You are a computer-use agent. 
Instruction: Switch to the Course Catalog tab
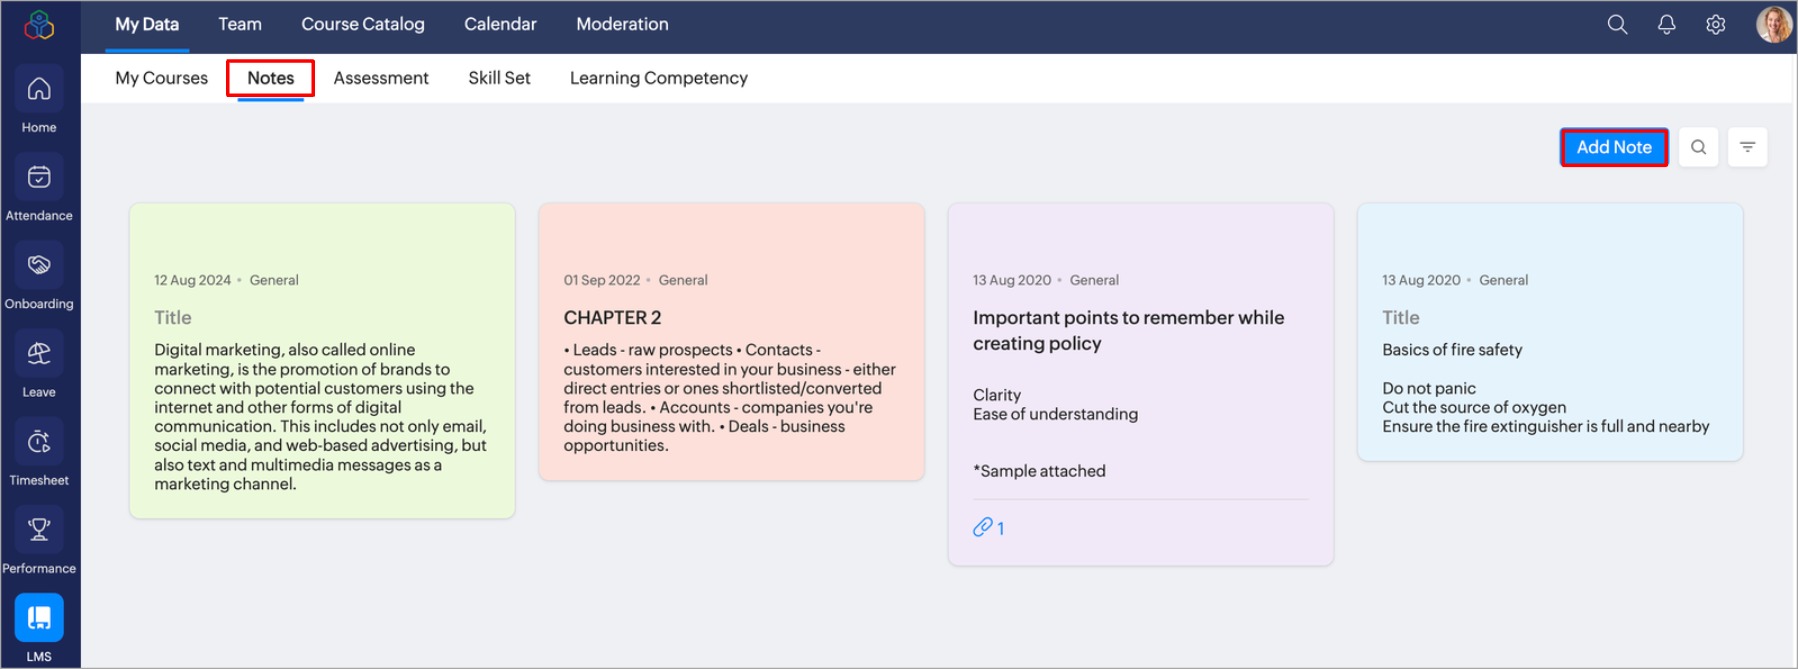coord(363,24)
